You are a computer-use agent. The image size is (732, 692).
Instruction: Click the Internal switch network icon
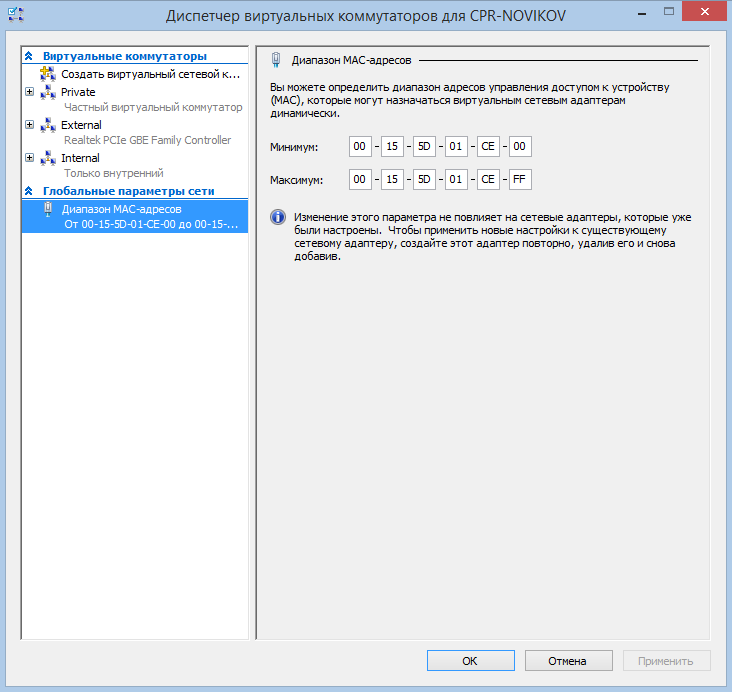point(48,158)
